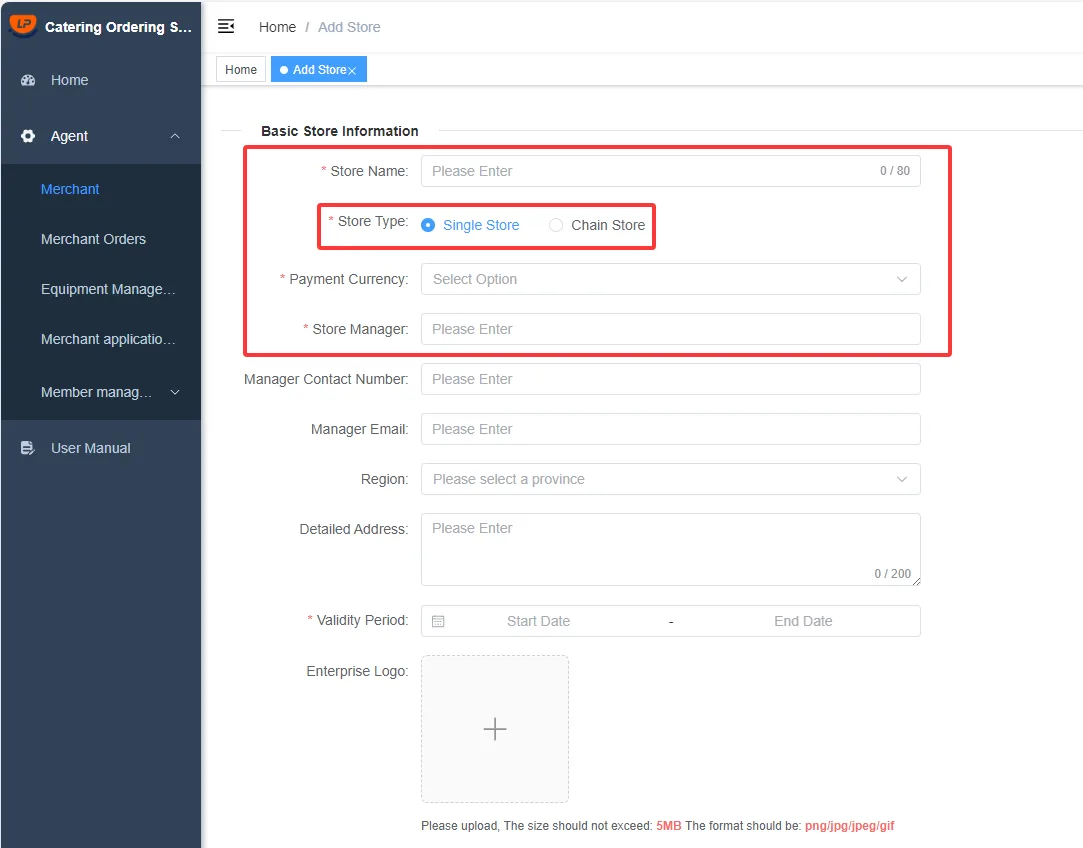Click the Agent gear icon in sidebar

tap(28, 136)
